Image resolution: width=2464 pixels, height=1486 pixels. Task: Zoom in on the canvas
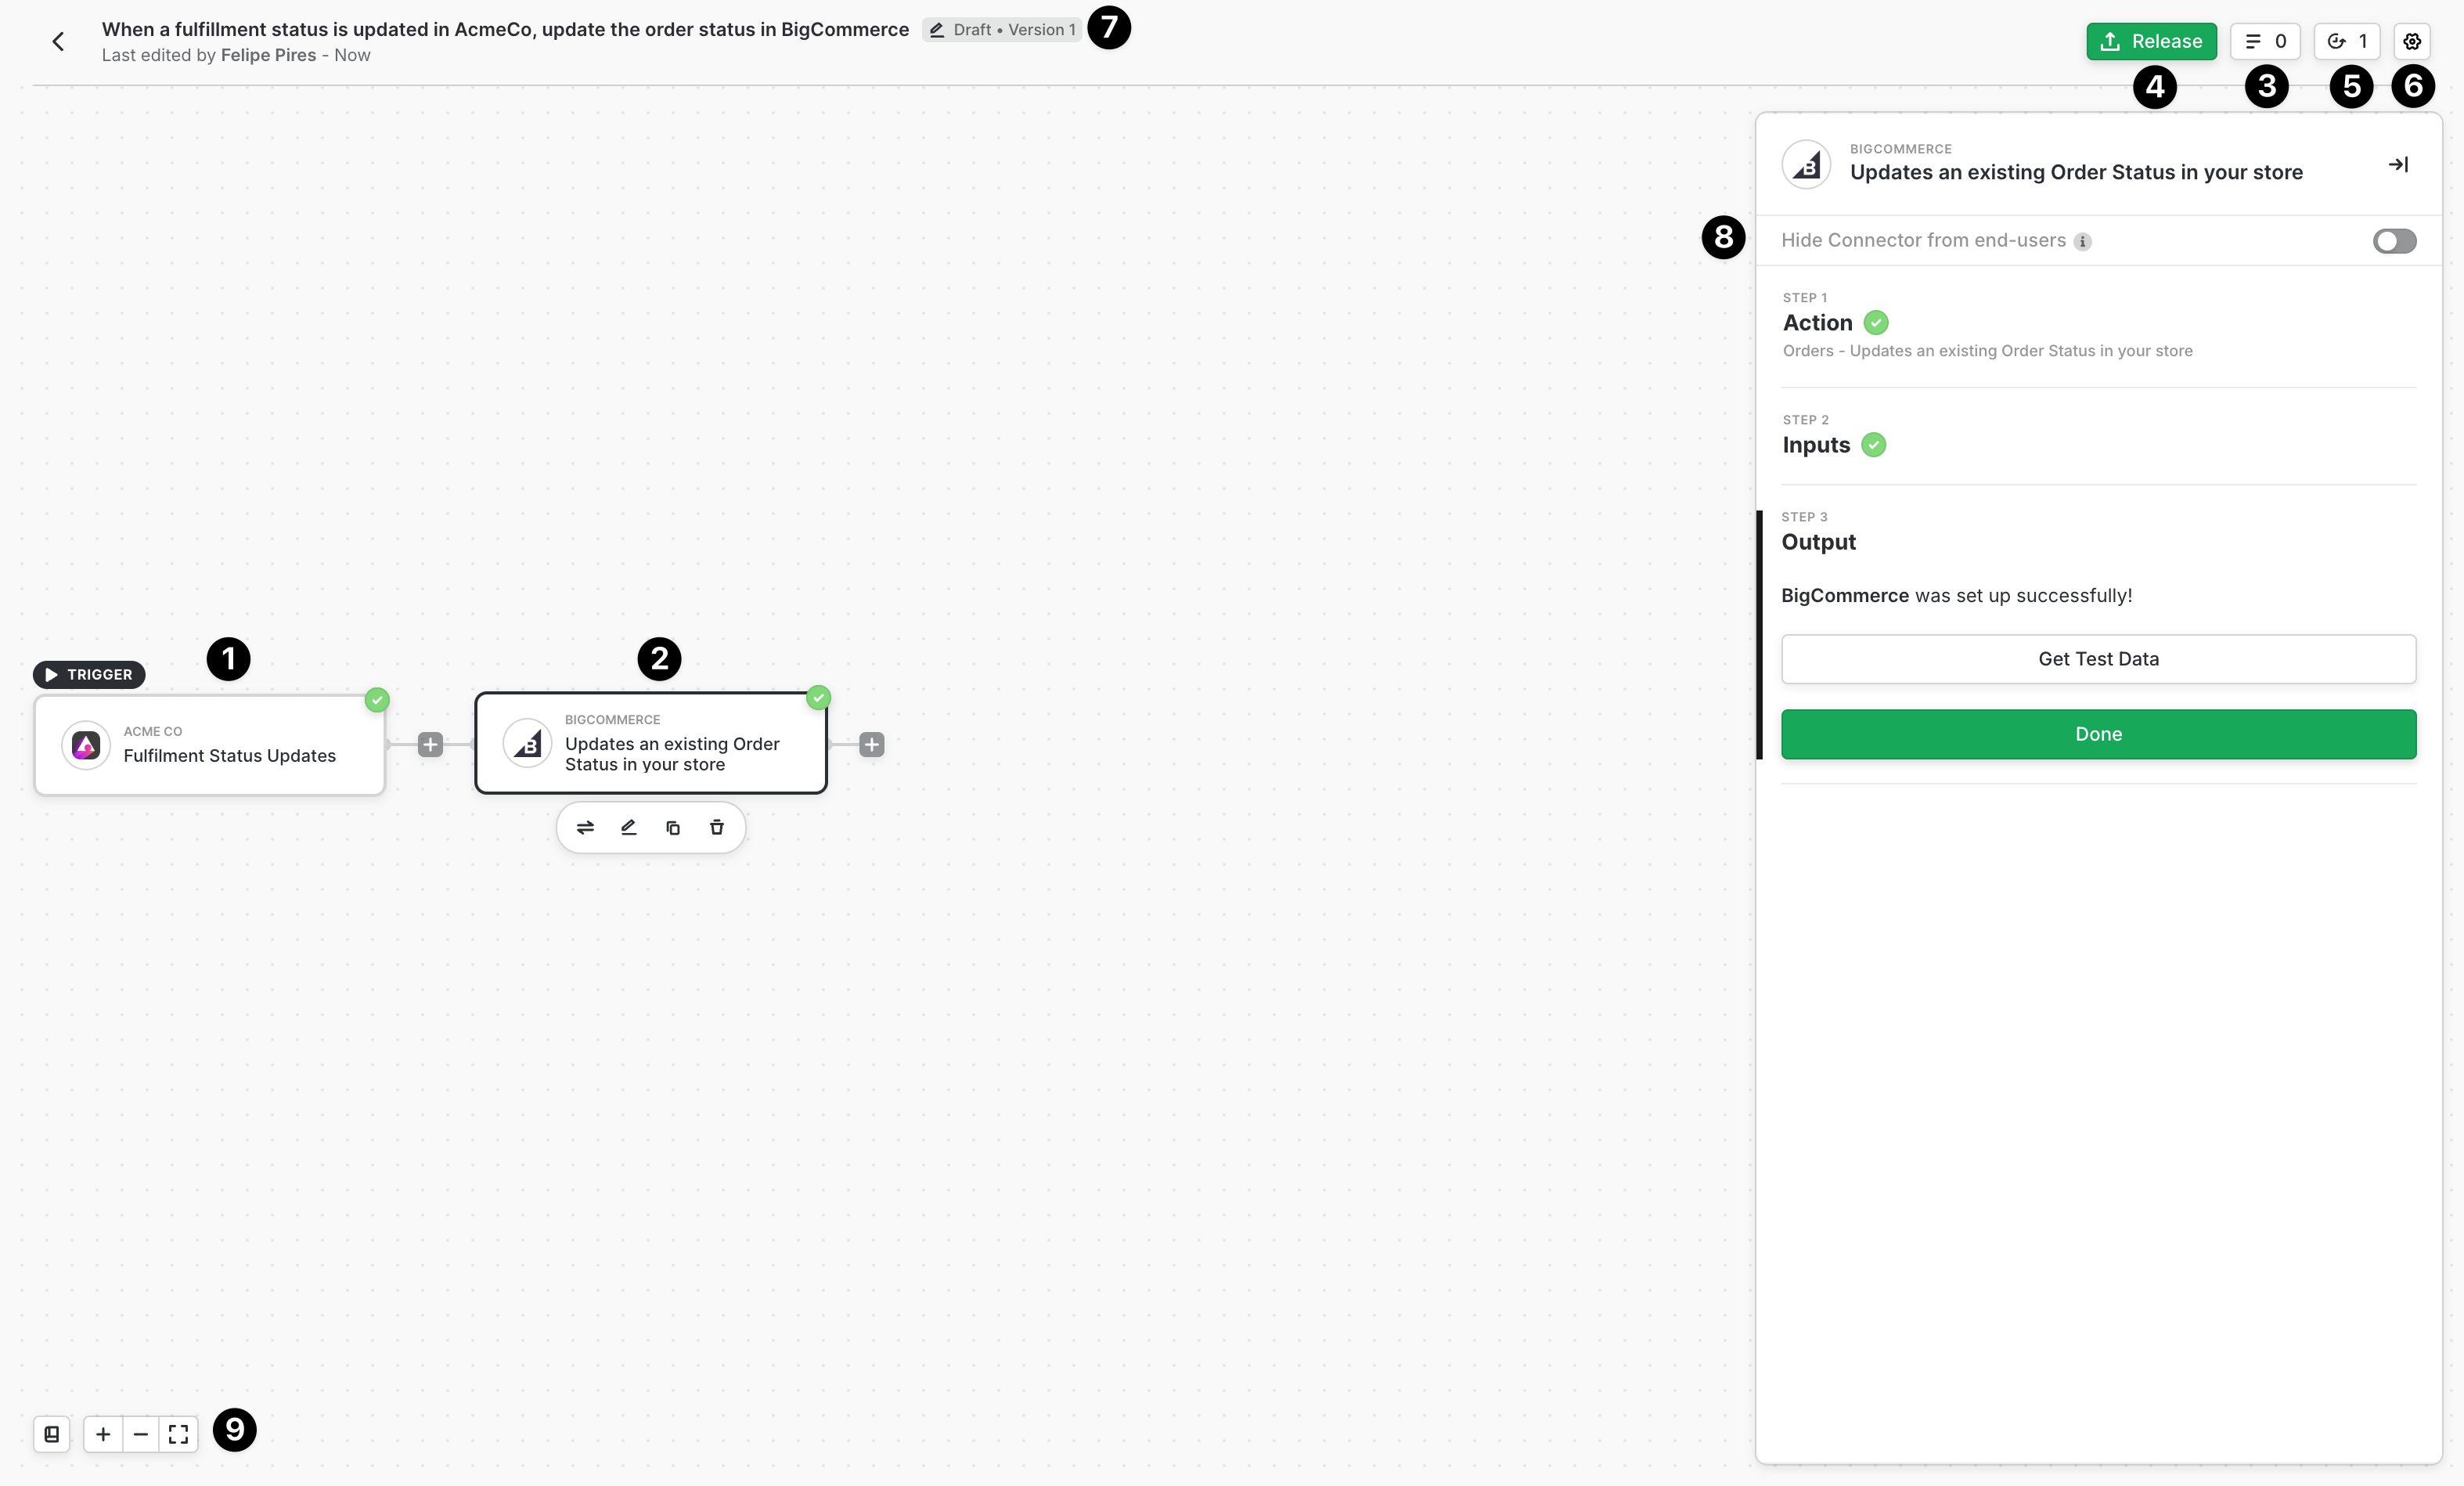[x=103, y=1434]
